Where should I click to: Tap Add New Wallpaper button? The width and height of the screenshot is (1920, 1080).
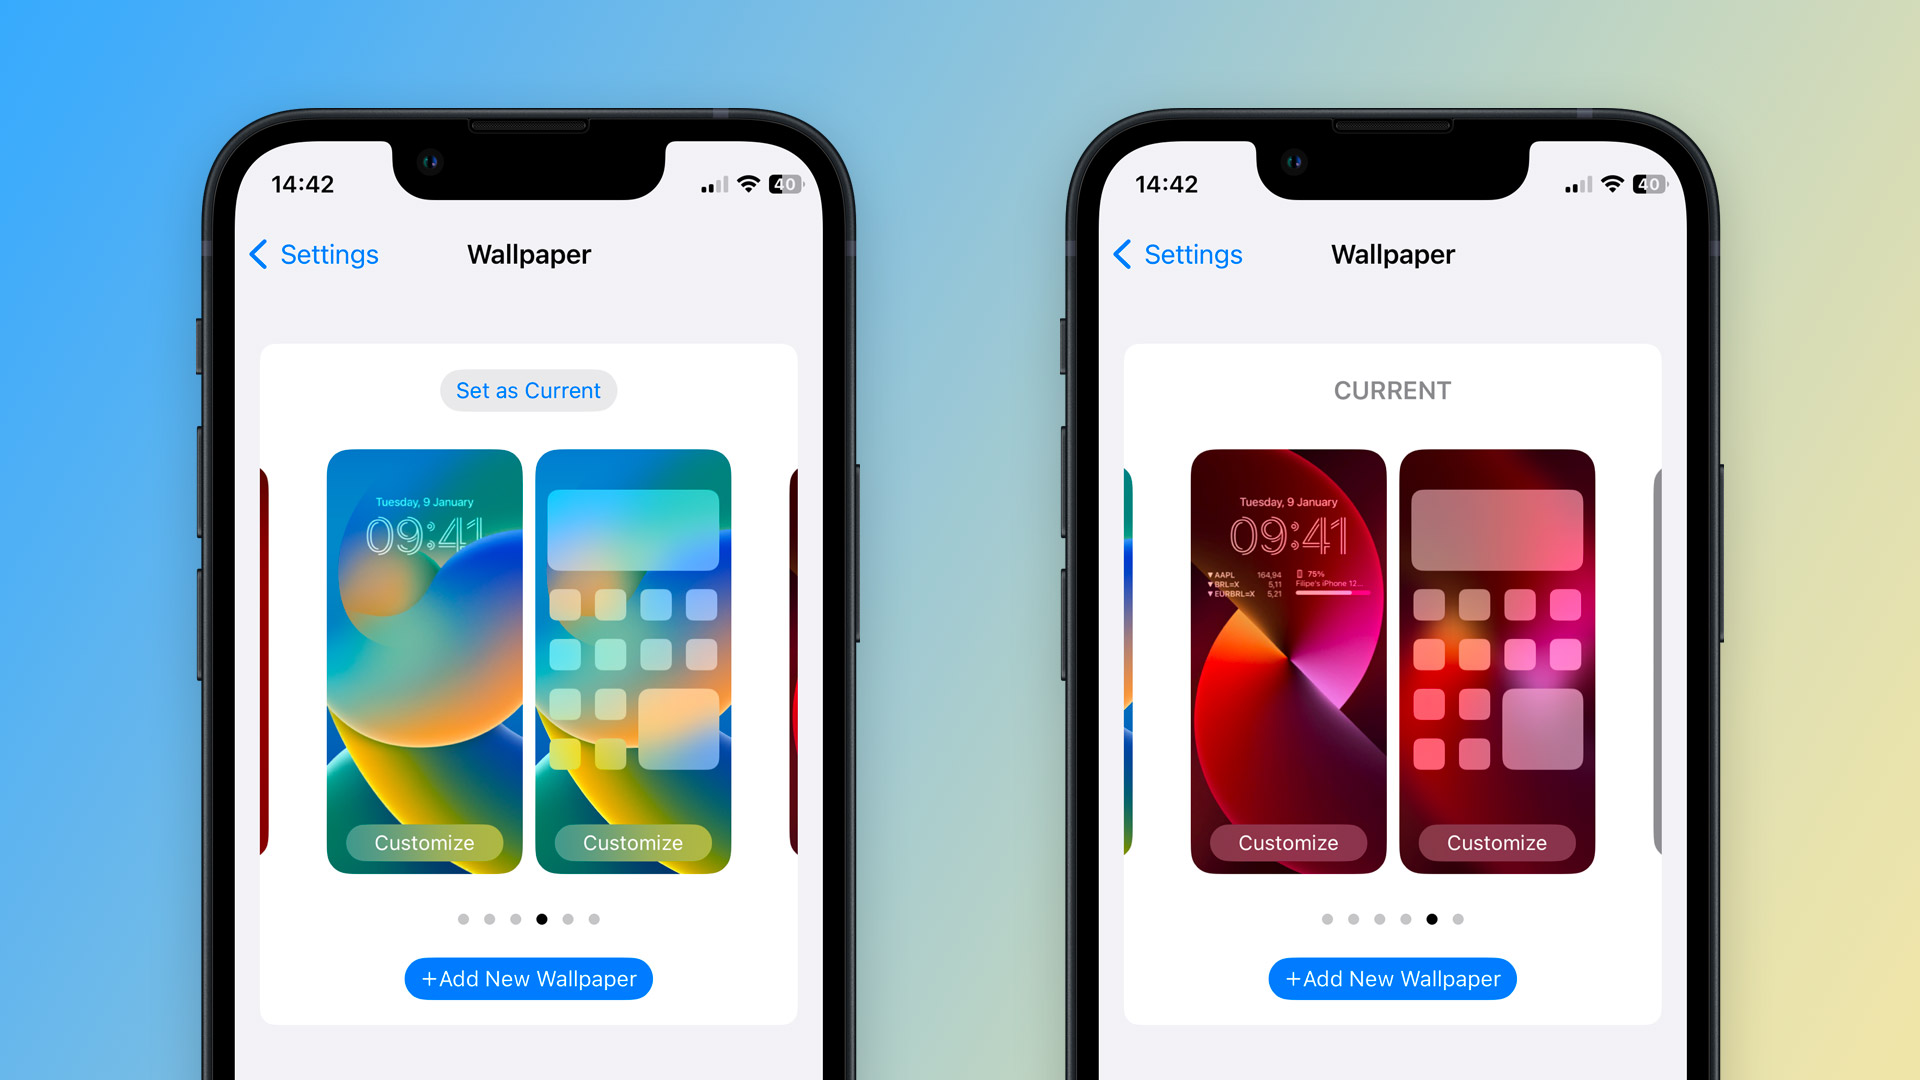[x=531, y=978]
